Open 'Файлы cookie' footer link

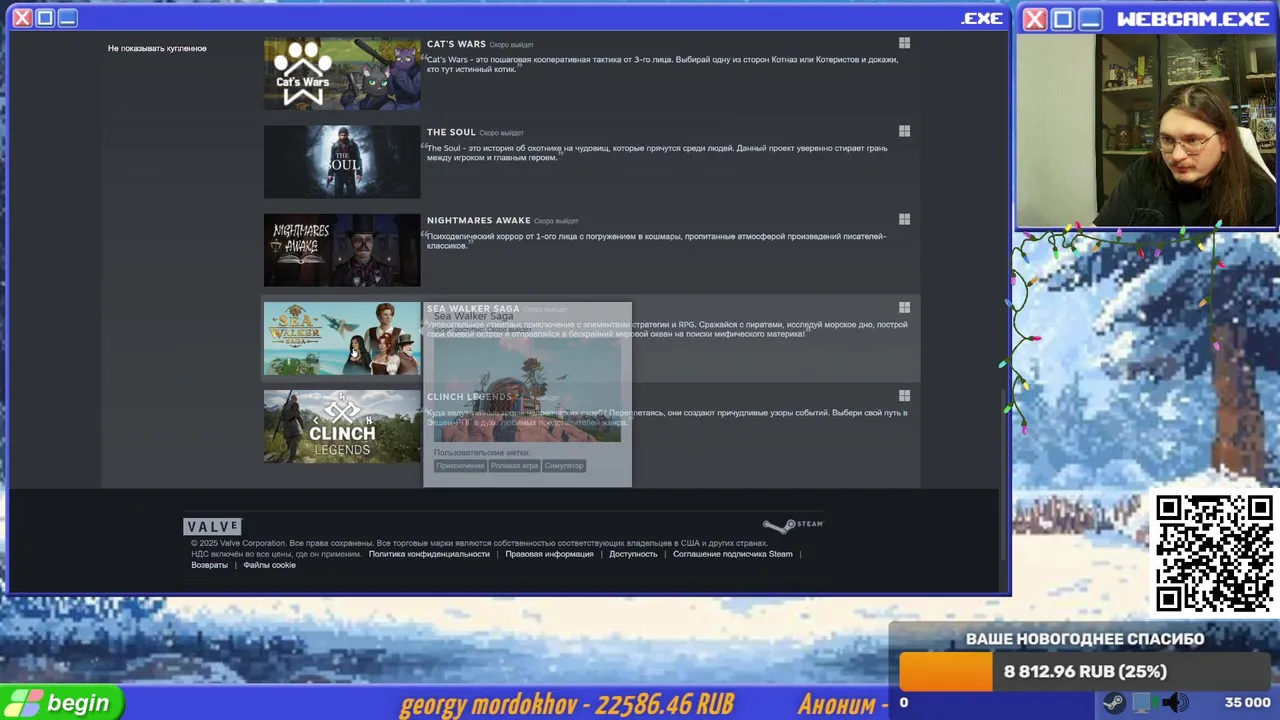point(269,565)
